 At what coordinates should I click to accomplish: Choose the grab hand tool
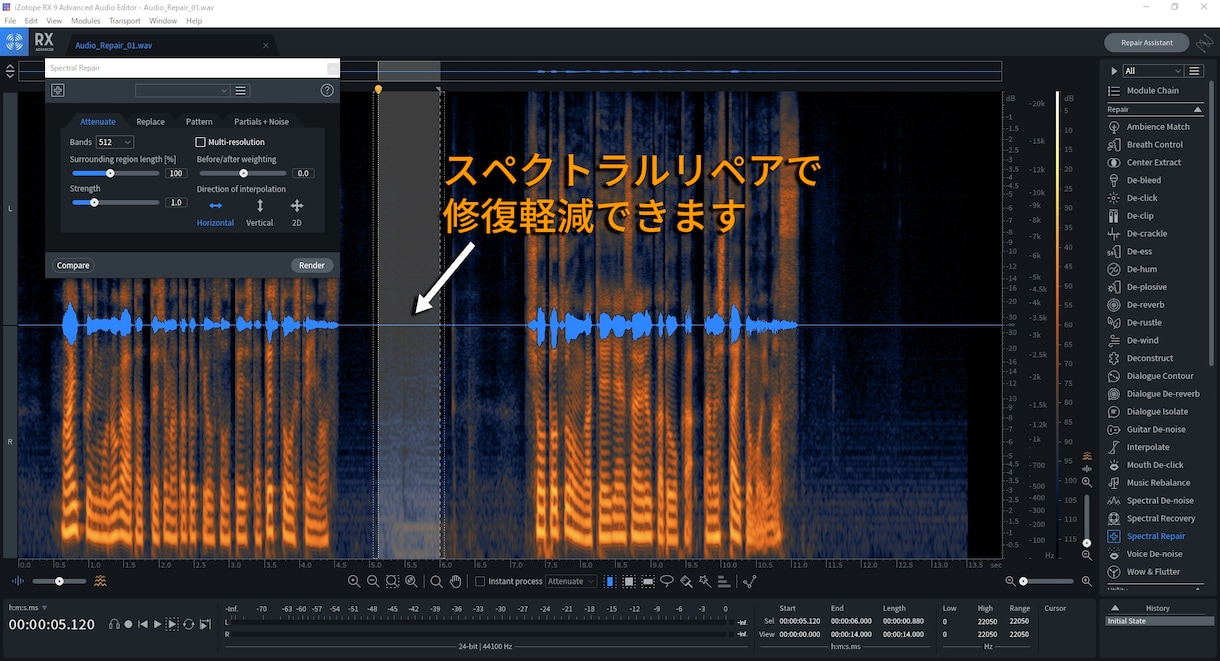coord(455,581)
